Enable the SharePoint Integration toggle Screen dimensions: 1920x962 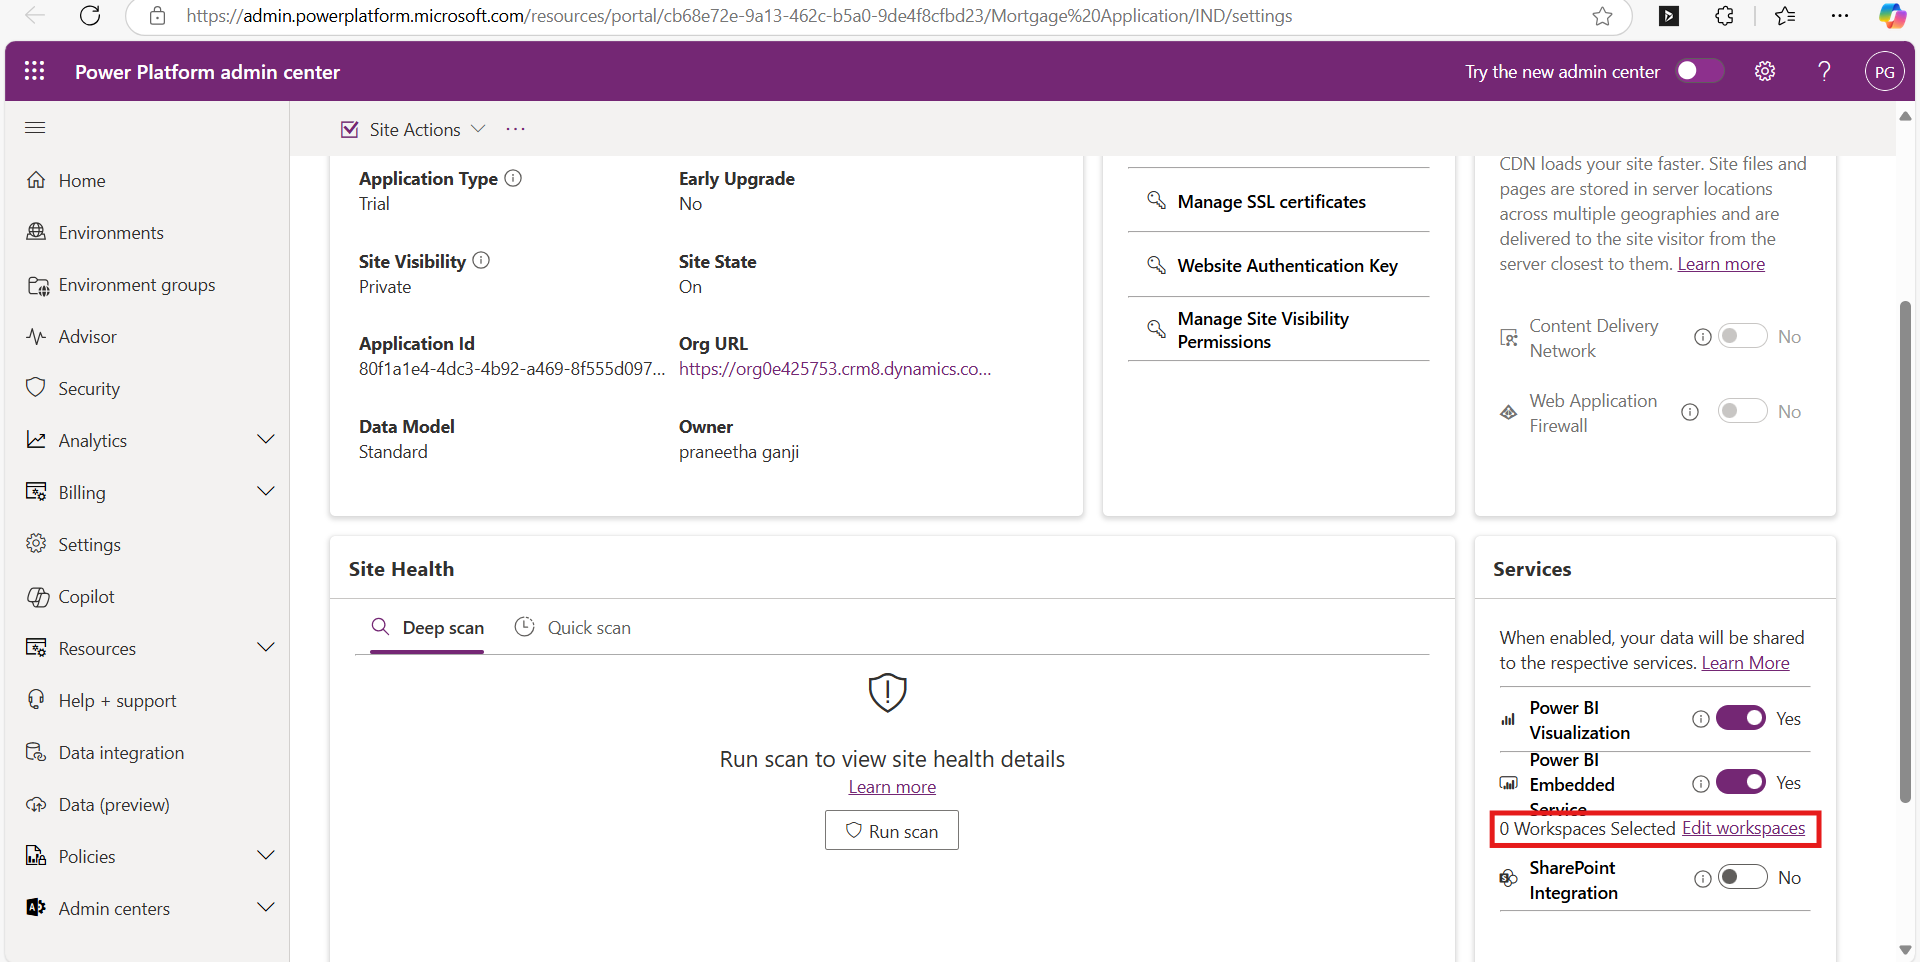[x=1742, y=877]
